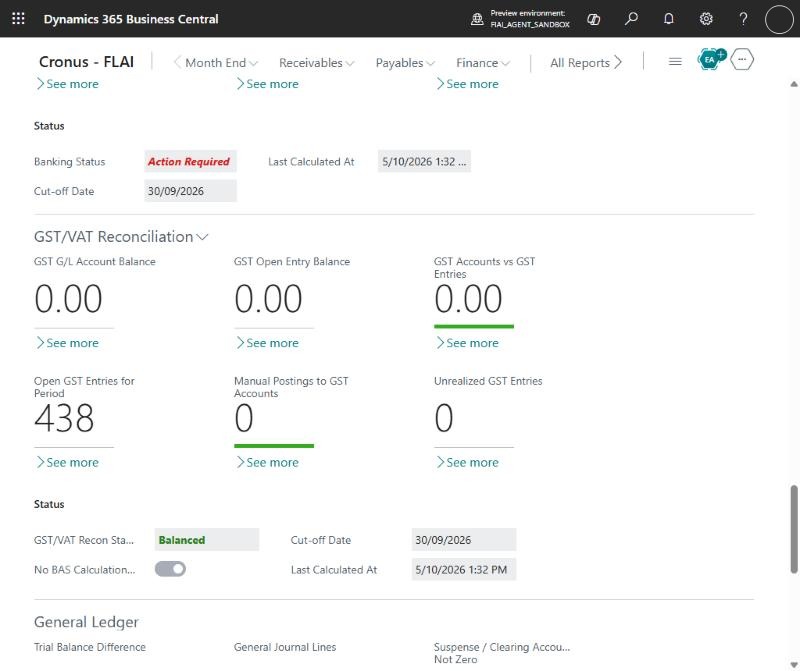Click the preview environment information icon
Viewport: 800px width, 671px height.
(477, 19)
